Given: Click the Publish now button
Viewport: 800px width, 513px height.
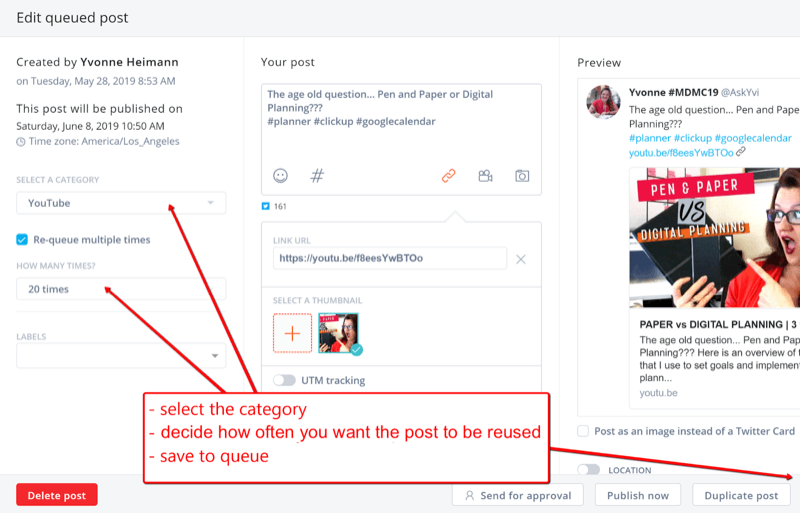Looking at the screenshot, I should click(638, 495).
